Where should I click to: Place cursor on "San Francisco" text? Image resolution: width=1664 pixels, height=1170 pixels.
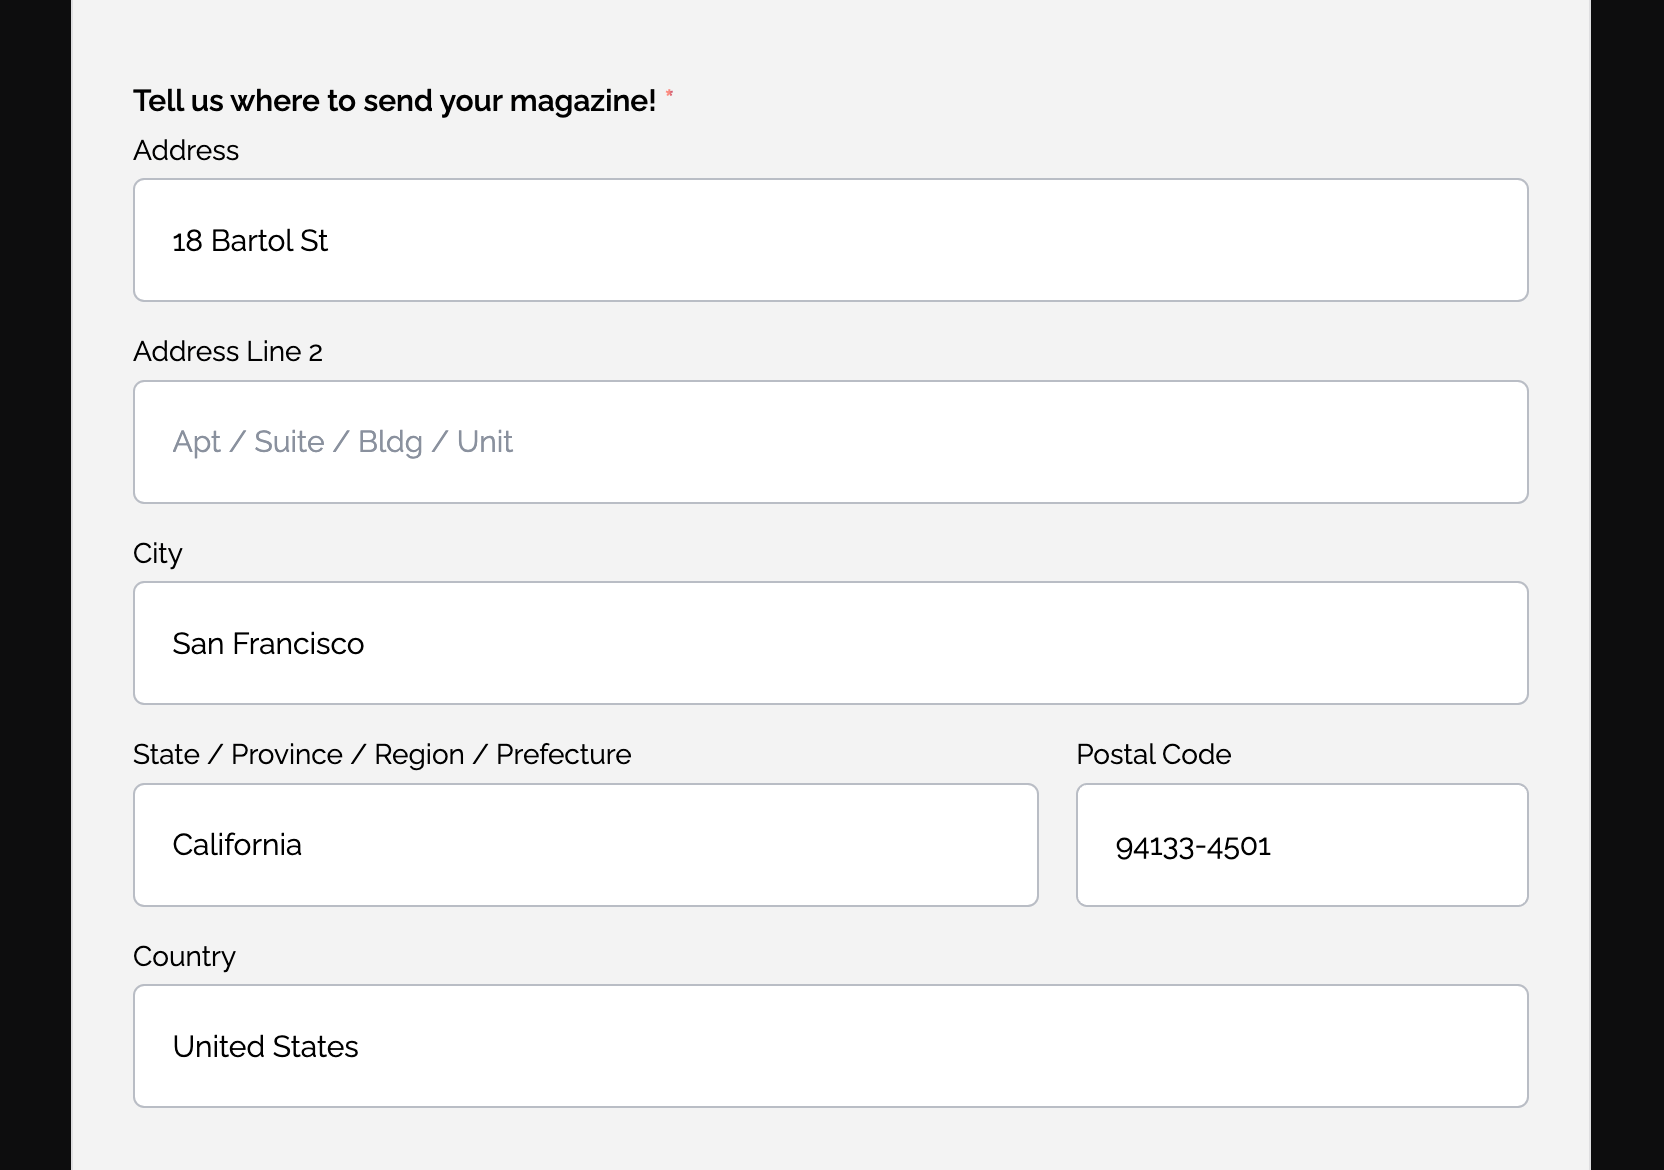coord(268,644)
